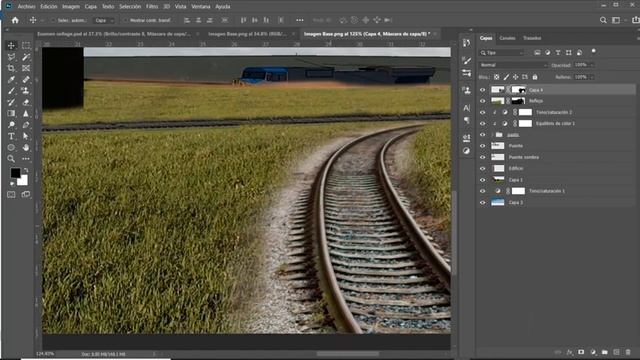Select the Healing Brush tool
The width and height of the screenshot is (640, 360).
click(26, 79)
